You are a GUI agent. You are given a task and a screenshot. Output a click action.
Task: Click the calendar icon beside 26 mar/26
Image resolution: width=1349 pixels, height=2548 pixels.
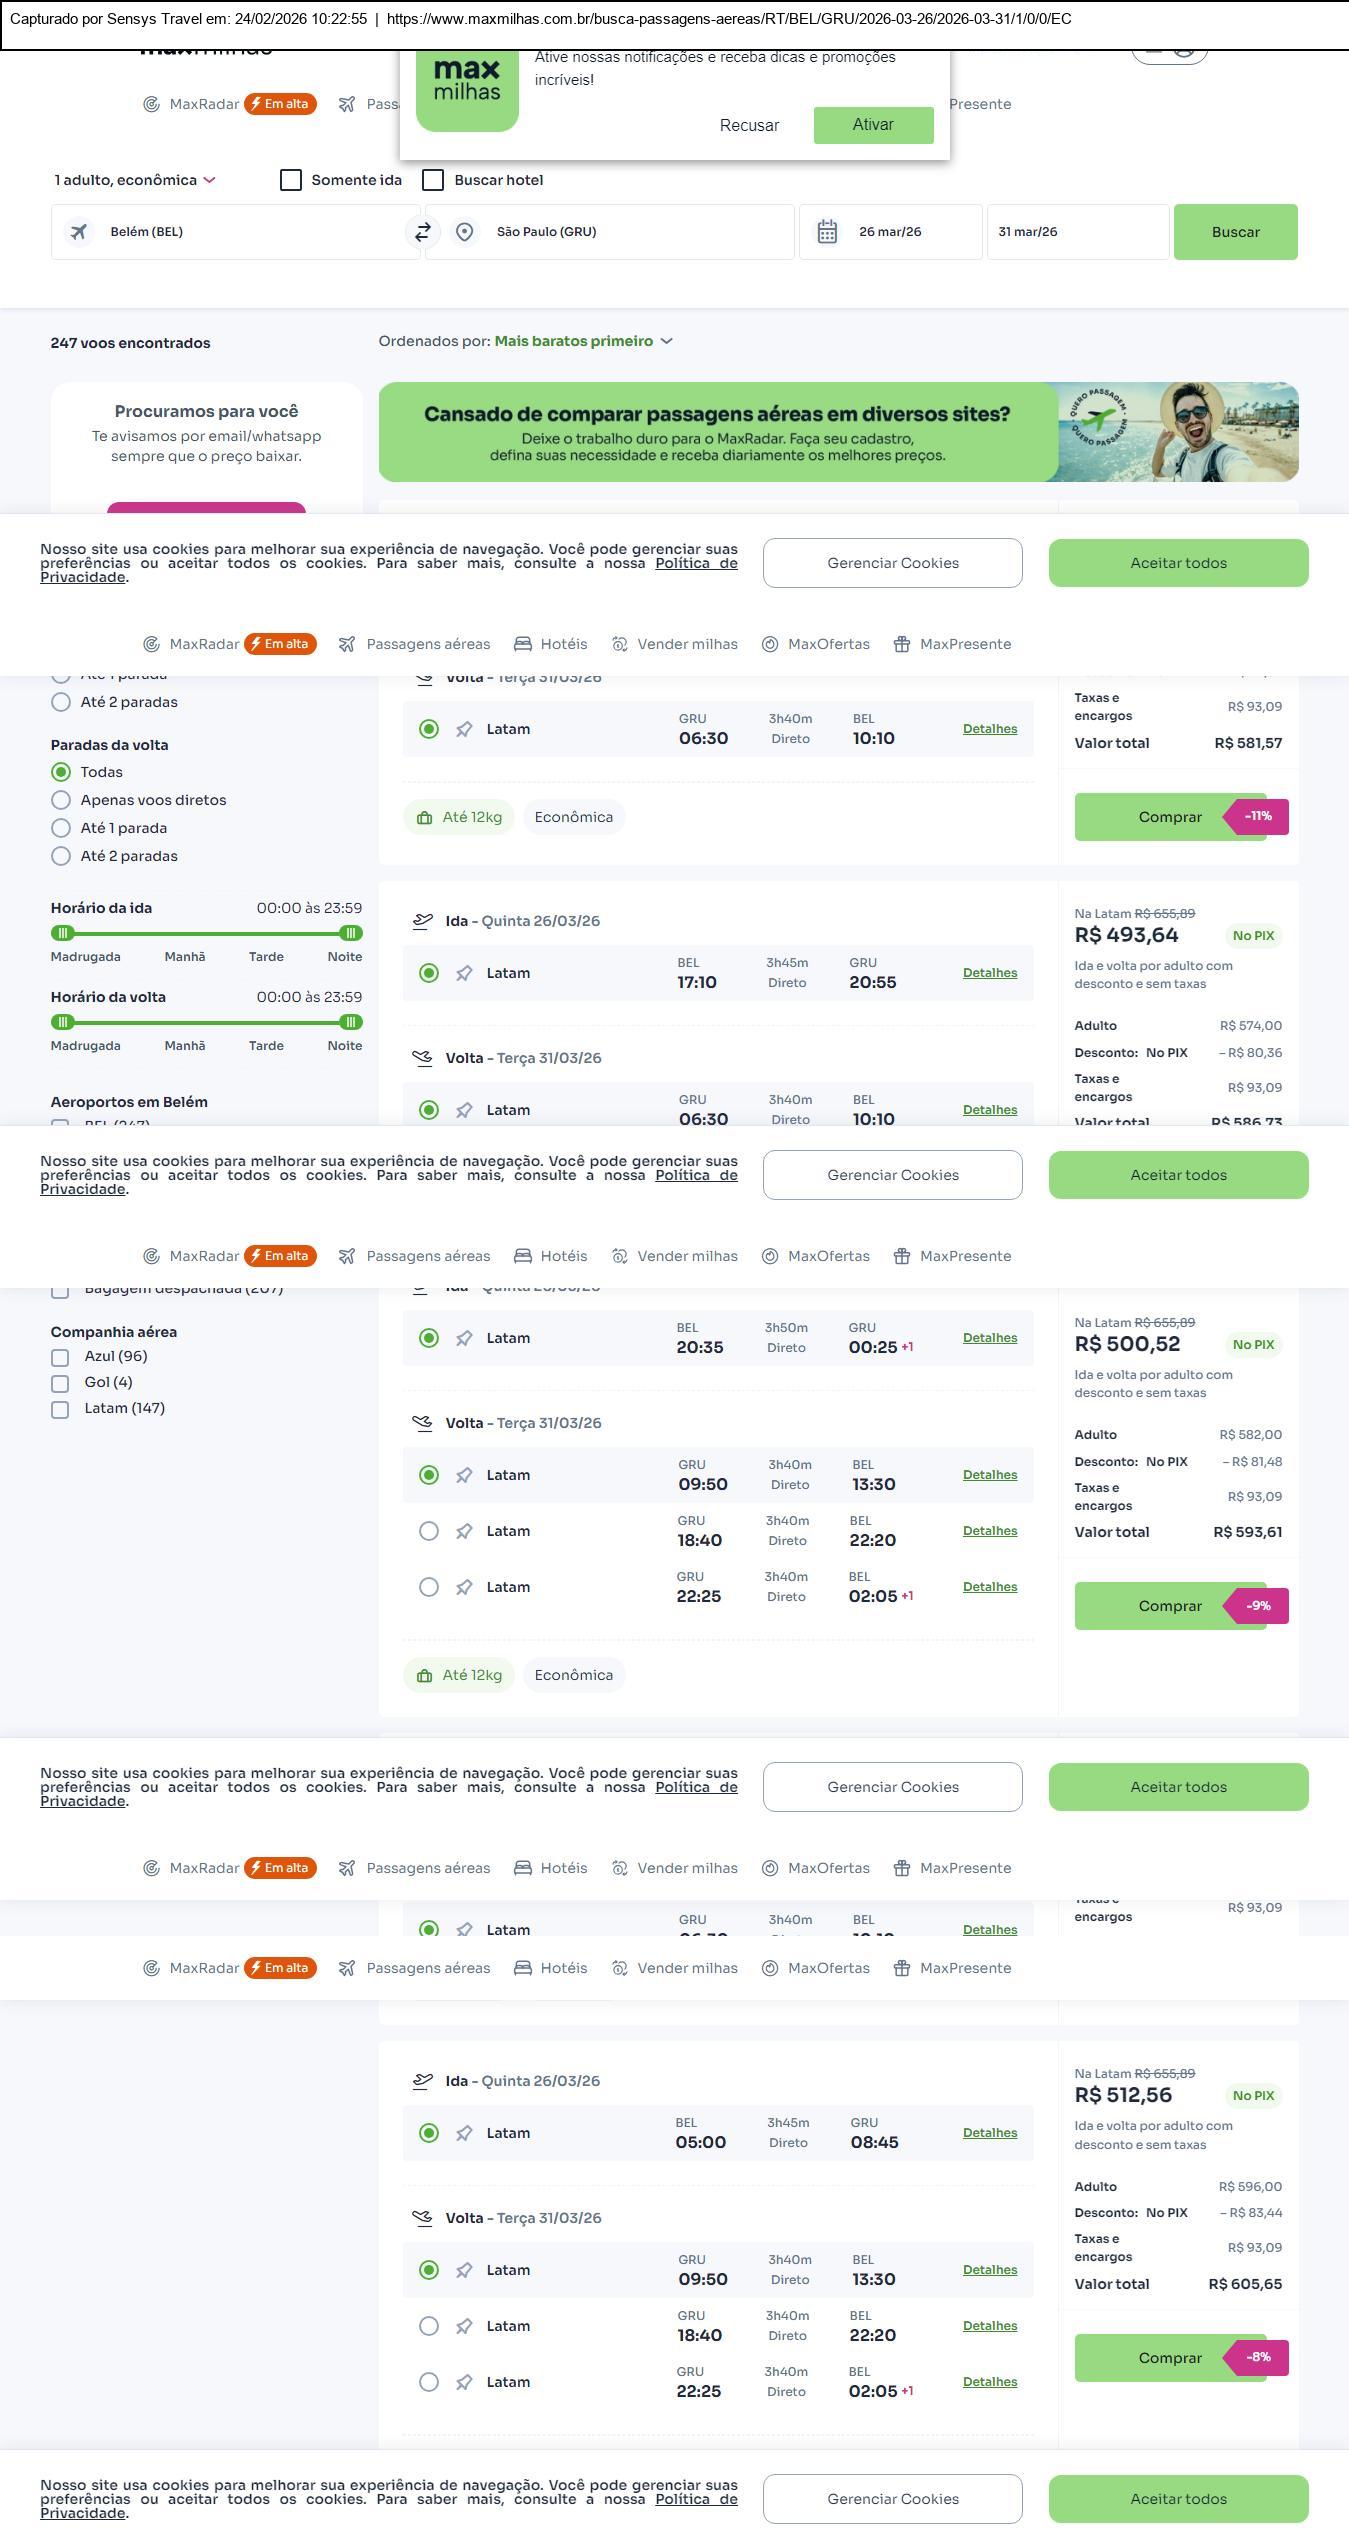[827, 232]
